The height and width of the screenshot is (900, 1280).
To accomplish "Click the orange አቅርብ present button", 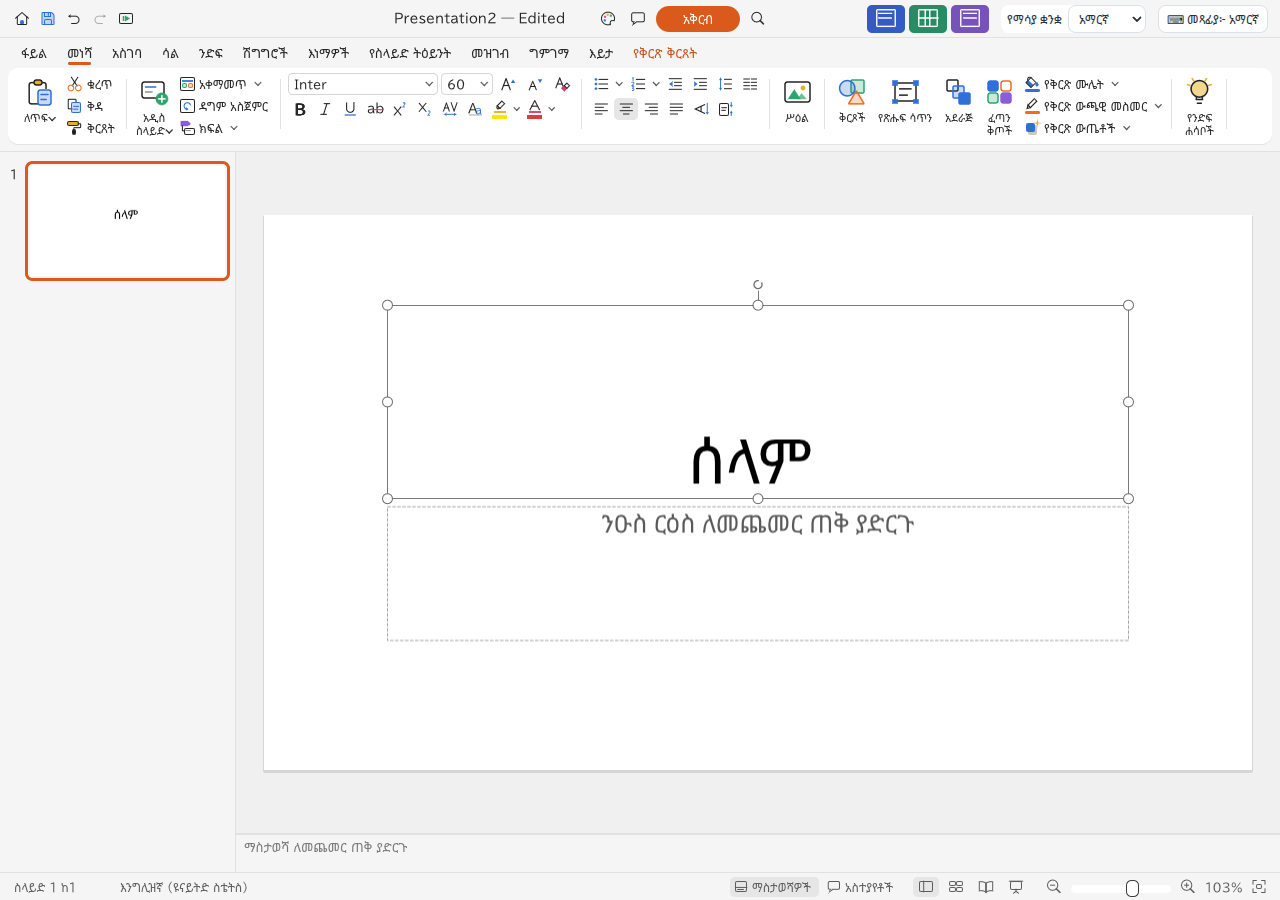I will click(698, 19).
